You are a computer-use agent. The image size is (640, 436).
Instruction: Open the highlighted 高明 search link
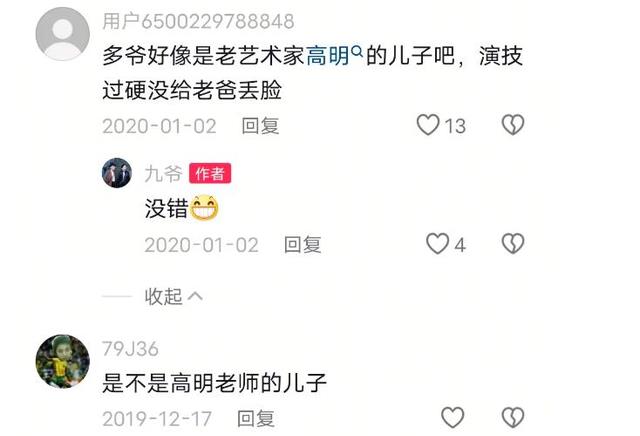click(328, 56)
